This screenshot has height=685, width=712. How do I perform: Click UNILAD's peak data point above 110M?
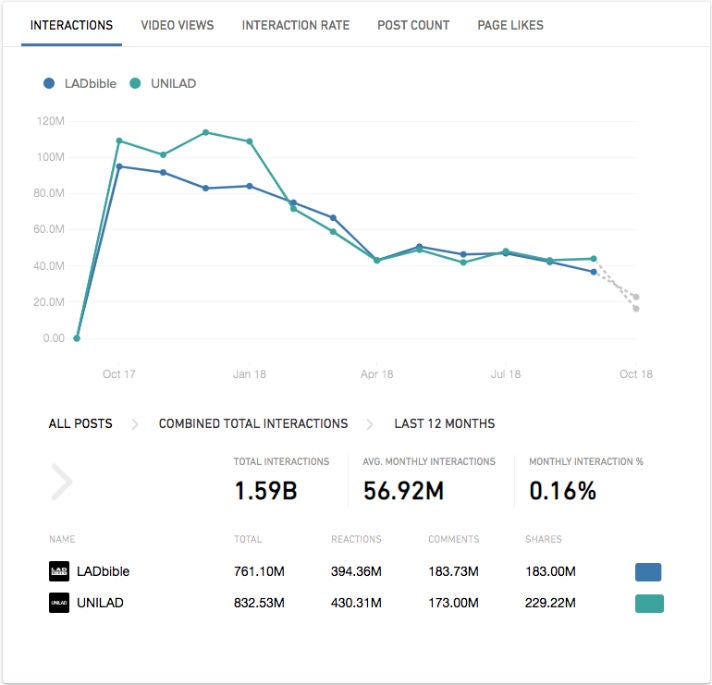[x=205, y=132]
